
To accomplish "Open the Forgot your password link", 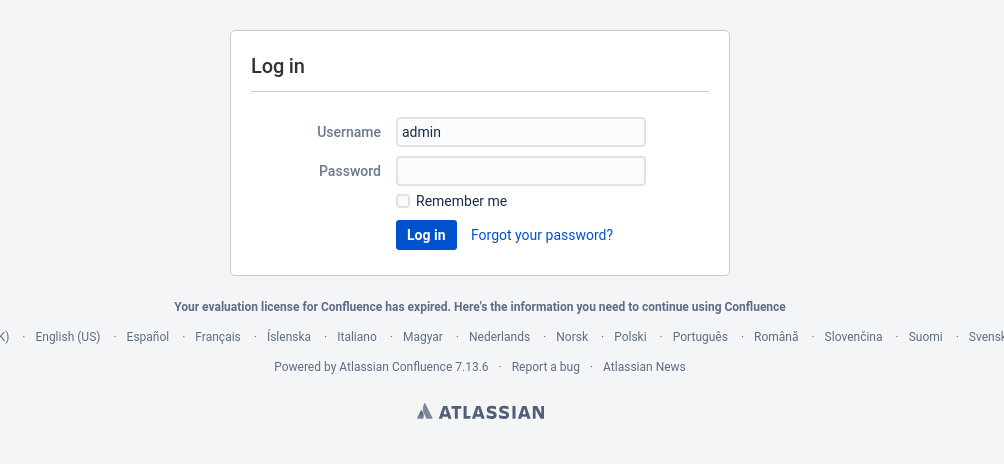I will 542,235.
